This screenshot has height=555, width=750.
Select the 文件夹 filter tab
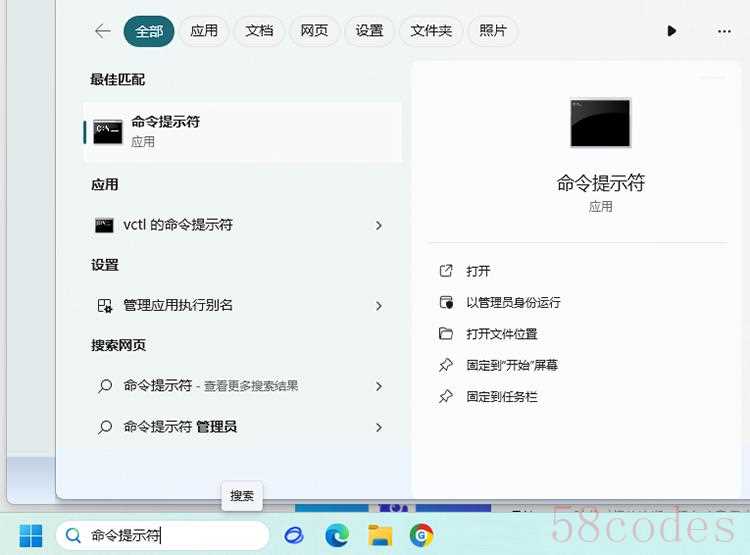pos(431,31)
